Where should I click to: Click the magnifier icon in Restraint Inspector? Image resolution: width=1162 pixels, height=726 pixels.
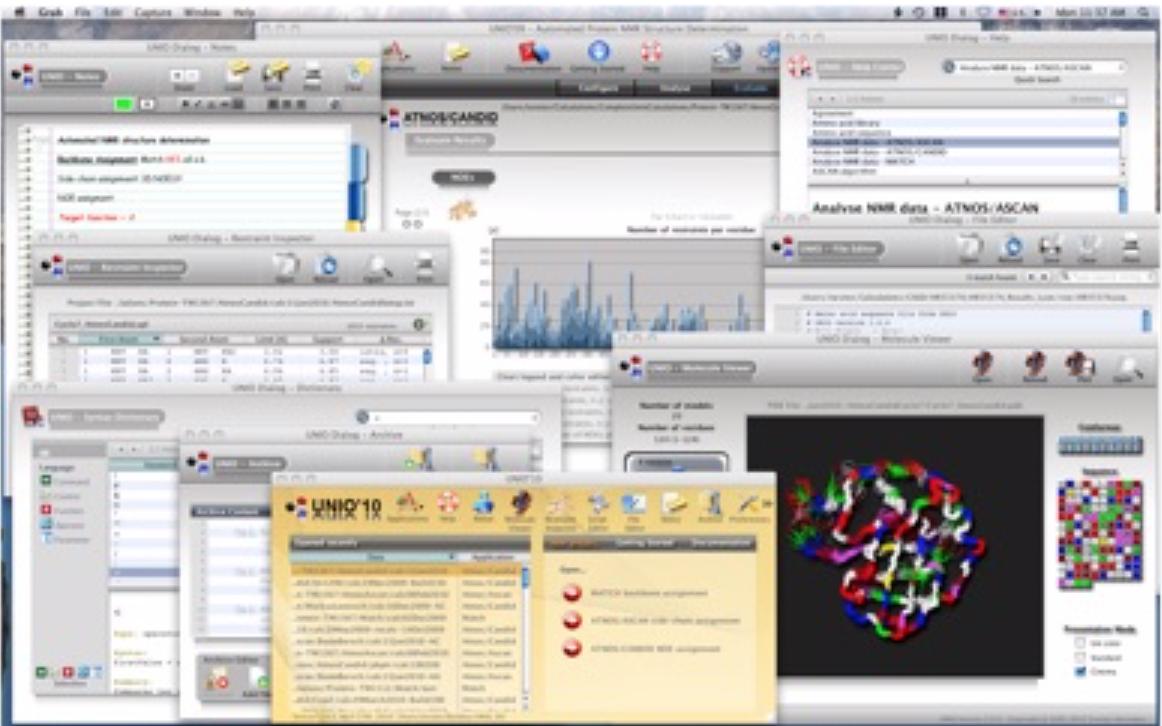coord(377,268)
